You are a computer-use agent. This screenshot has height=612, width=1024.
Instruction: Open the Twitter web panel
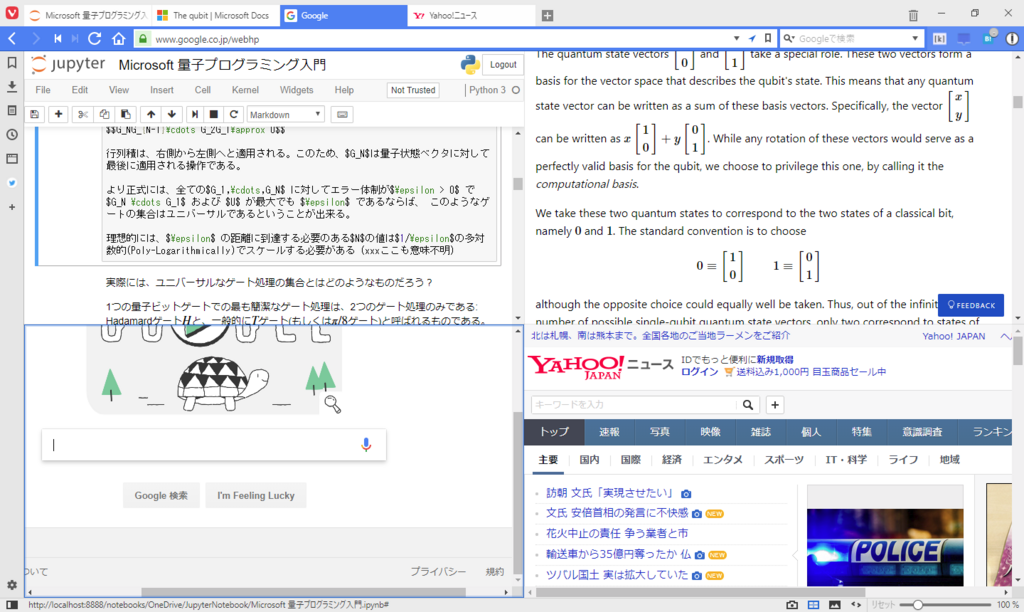point(12,183)
